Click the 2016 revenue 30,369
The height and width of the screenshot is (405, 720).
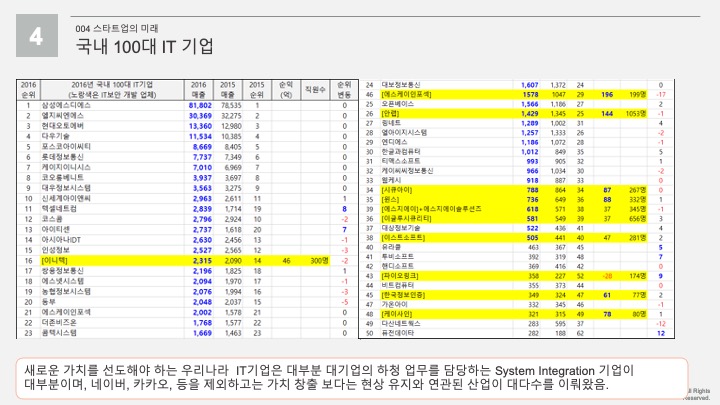pyautogui.click(x=200, y=116)
